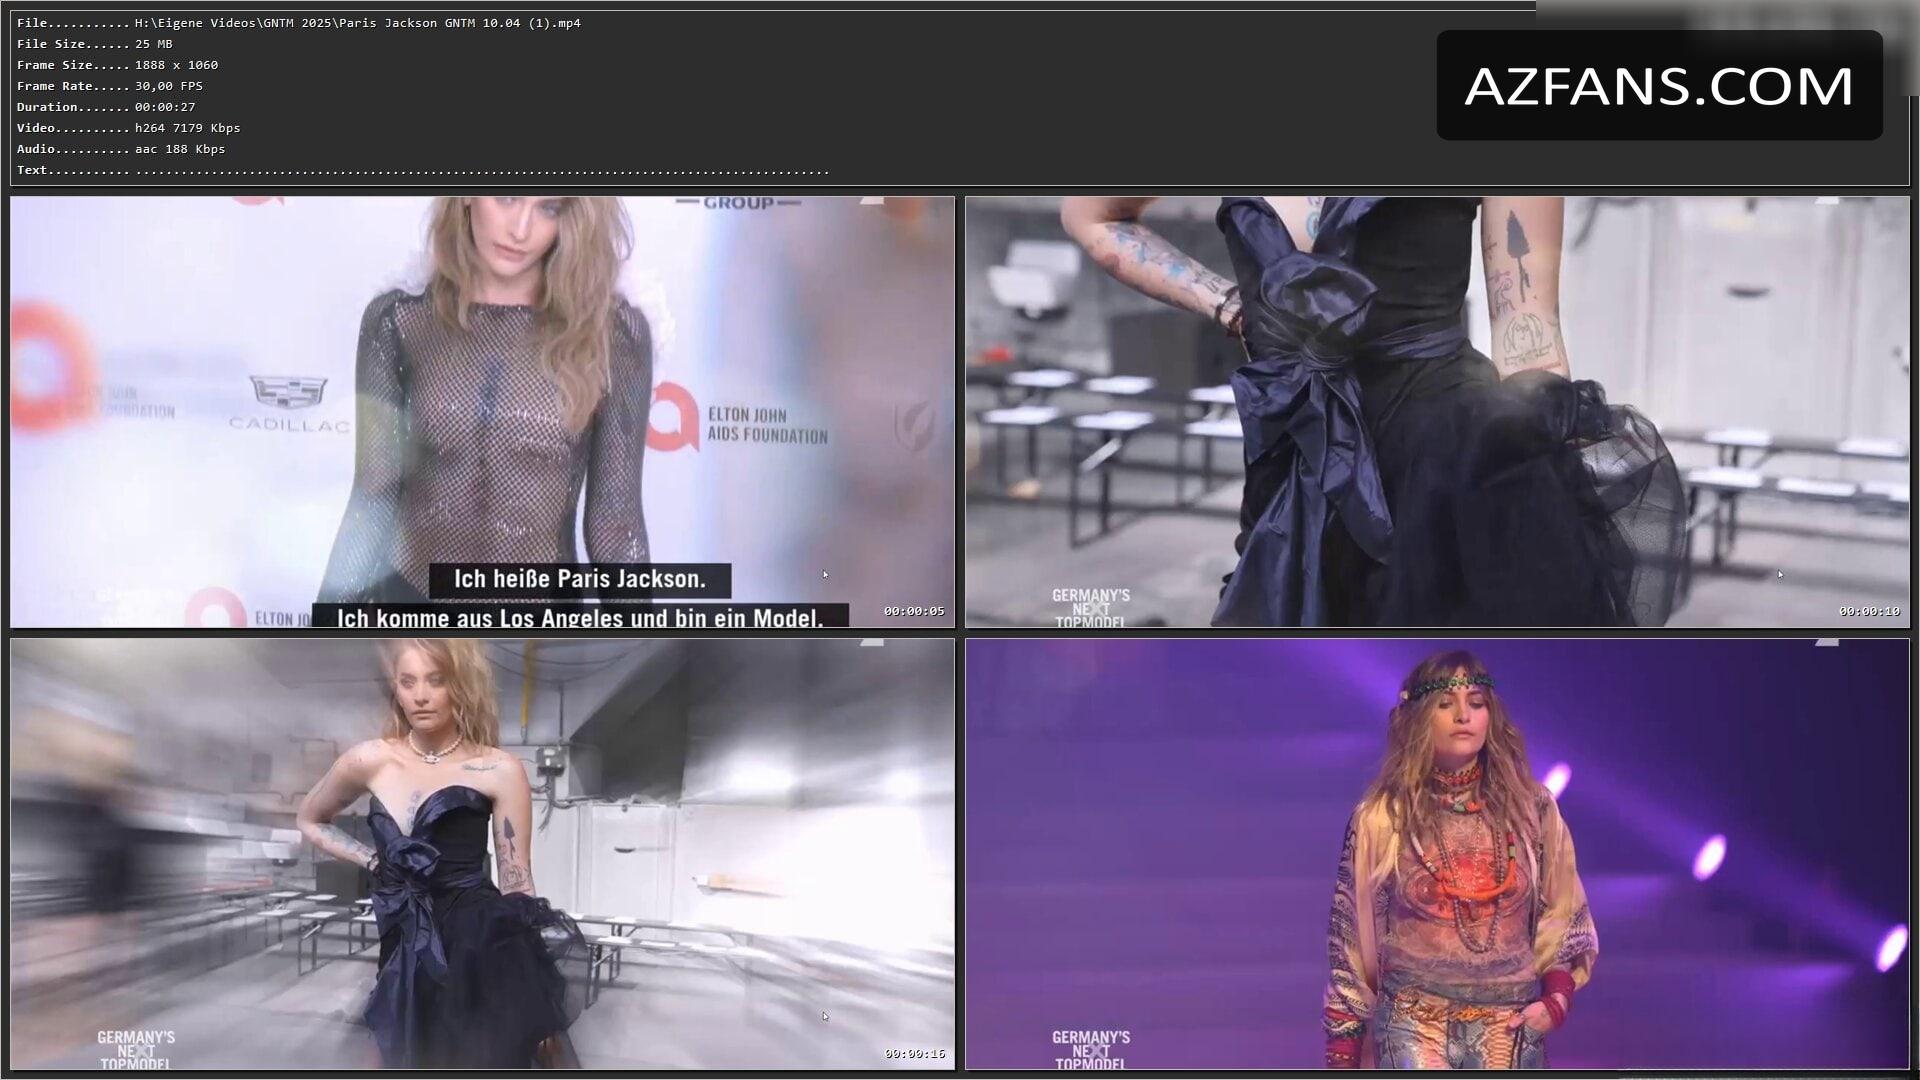This screenshot has height=1080, width=1920.
Task: Click the Duration value '00:00:27'
Action: coord(165,107)
